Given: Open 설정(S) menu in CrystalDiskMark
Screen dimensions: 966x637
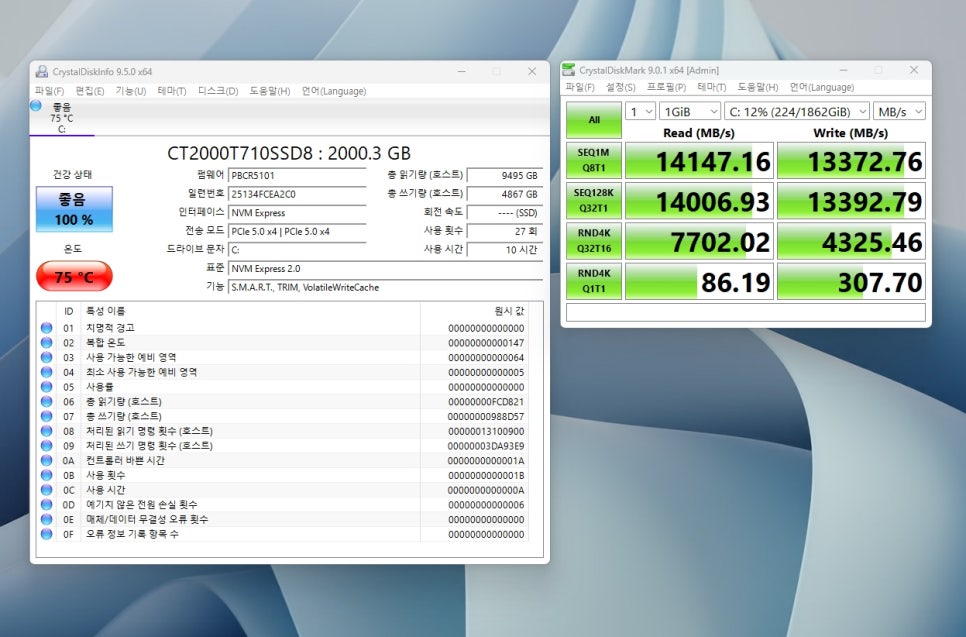Looking at the screenshot, I should (x=620, y=87).
